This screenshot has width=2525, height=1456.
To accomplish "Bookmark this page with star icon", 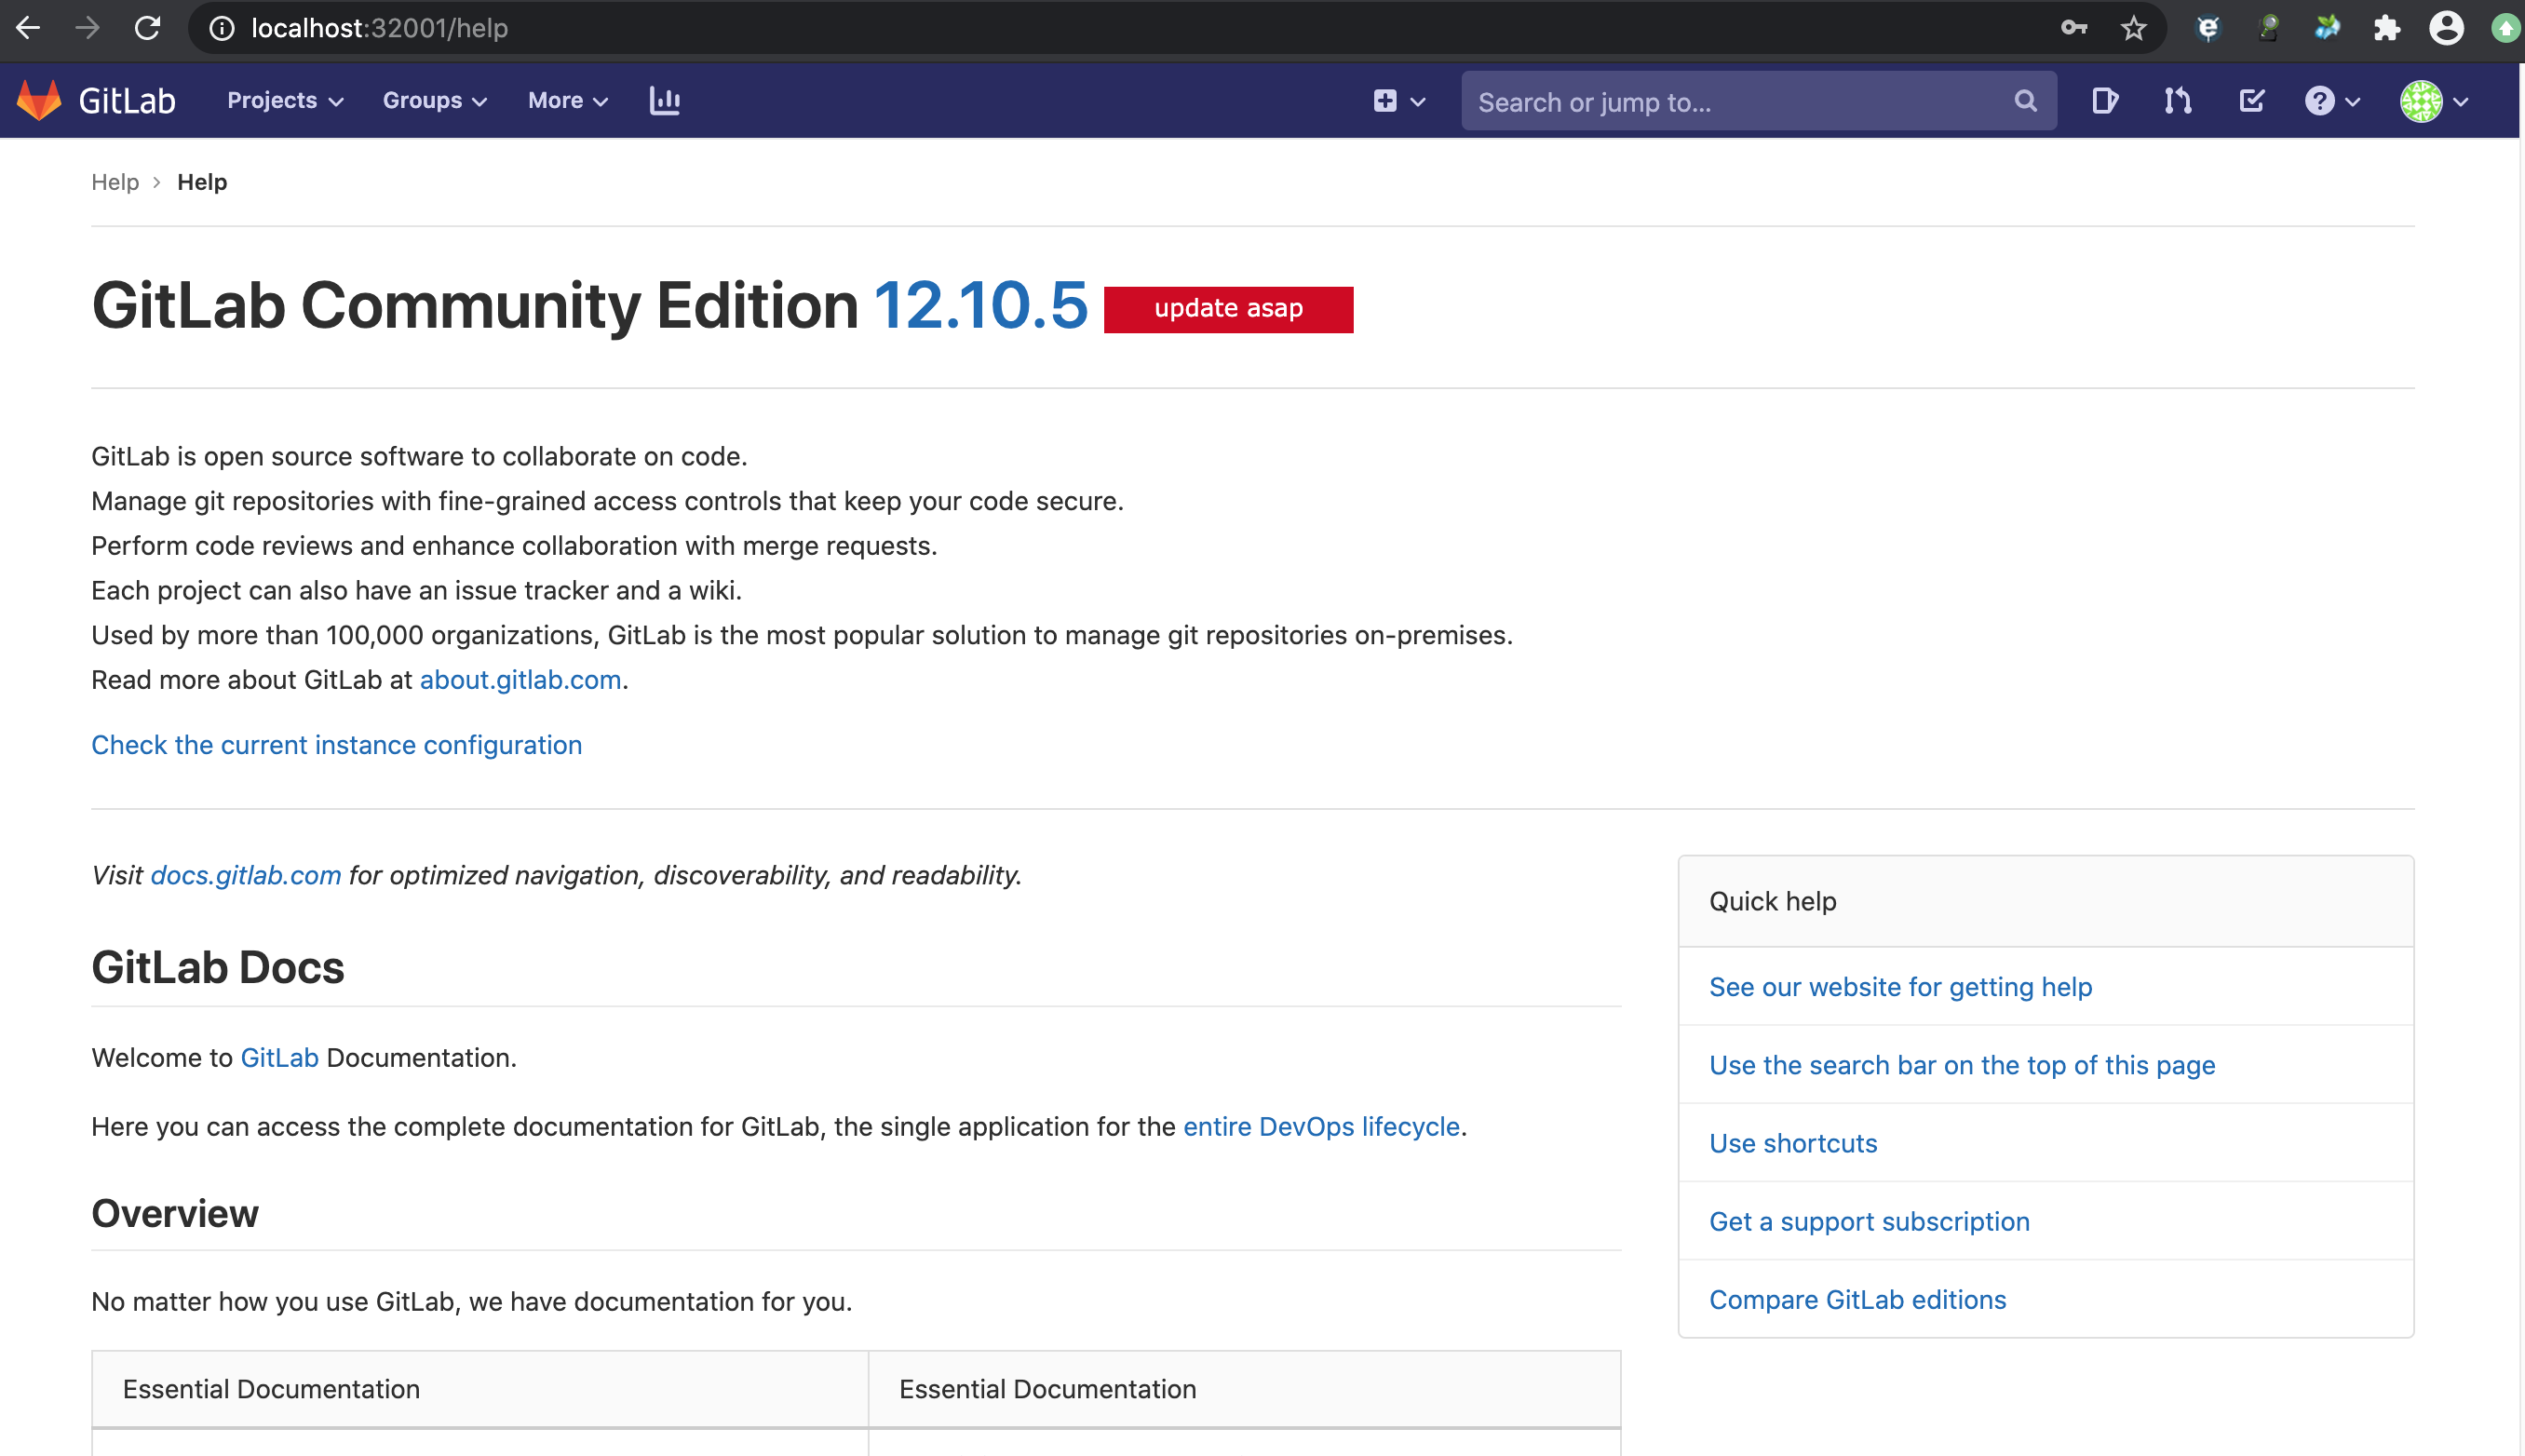I will (x=2133, y=28).
